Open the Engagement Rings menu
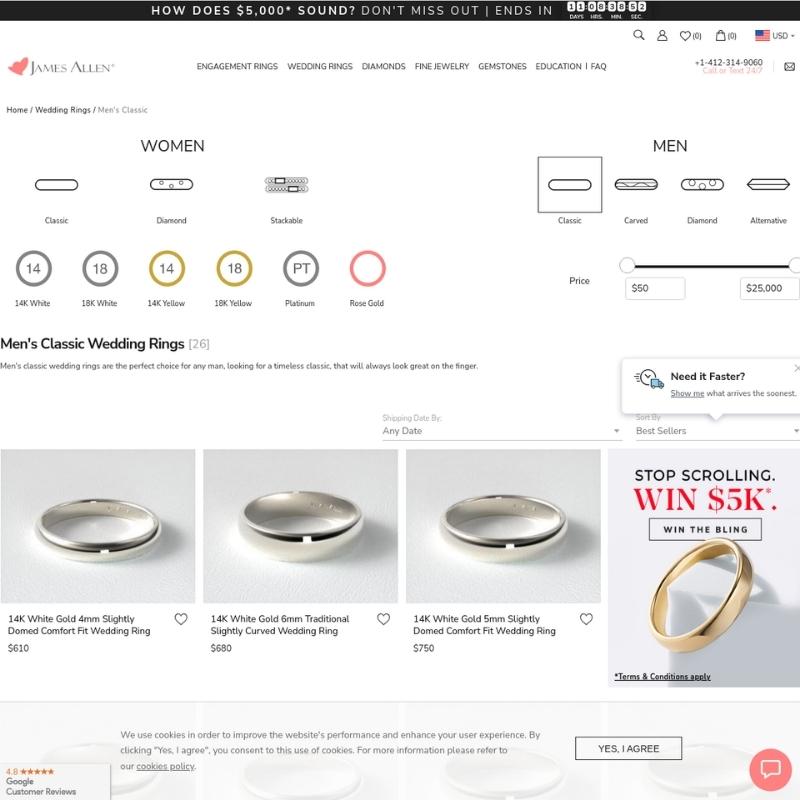Image resolution: width=800 pixels, height=800 pixels. pyautogui.click(x=237, y=66)
